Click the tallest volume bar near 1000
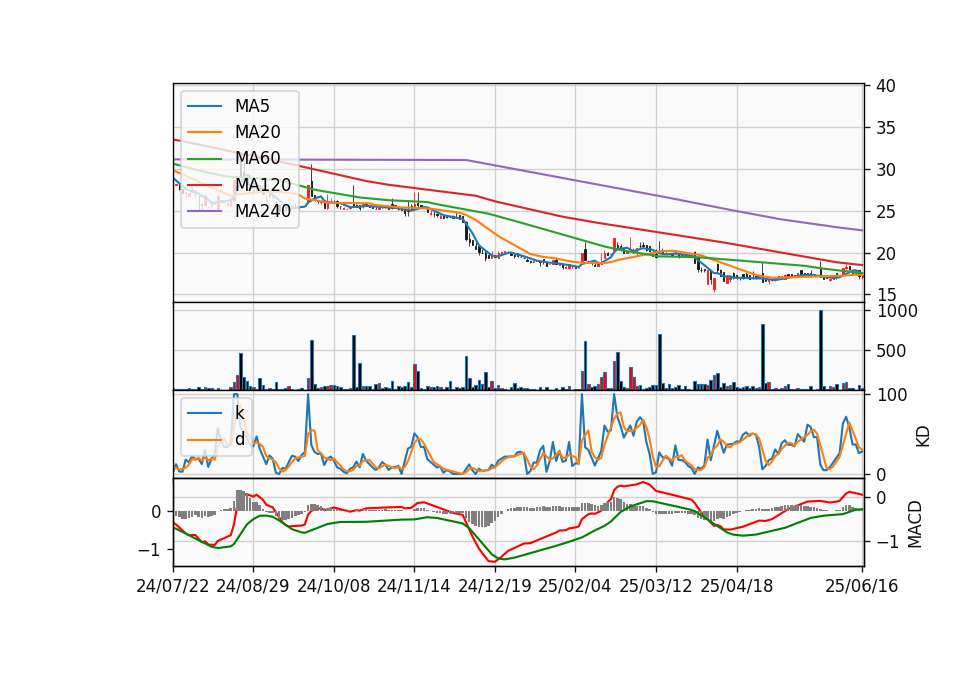 pos(821,350)
